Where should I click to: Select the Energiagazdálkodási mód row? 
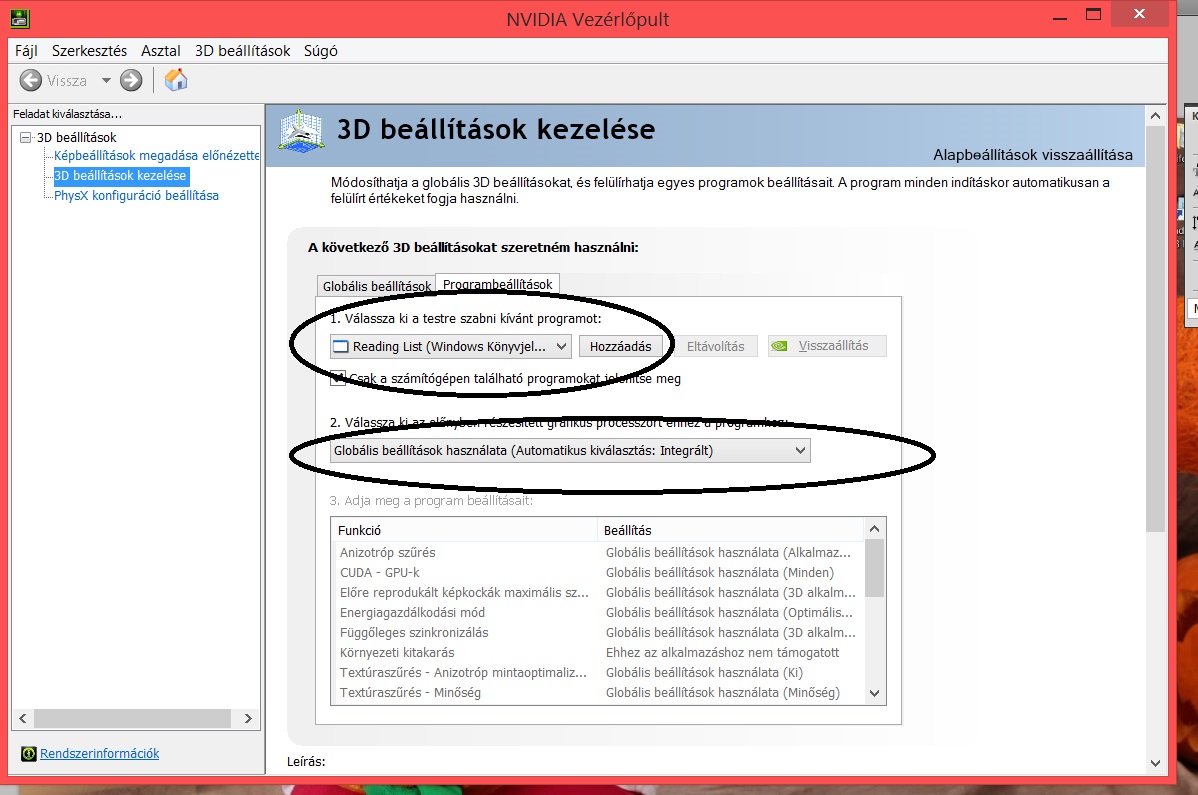pos(598,612)
